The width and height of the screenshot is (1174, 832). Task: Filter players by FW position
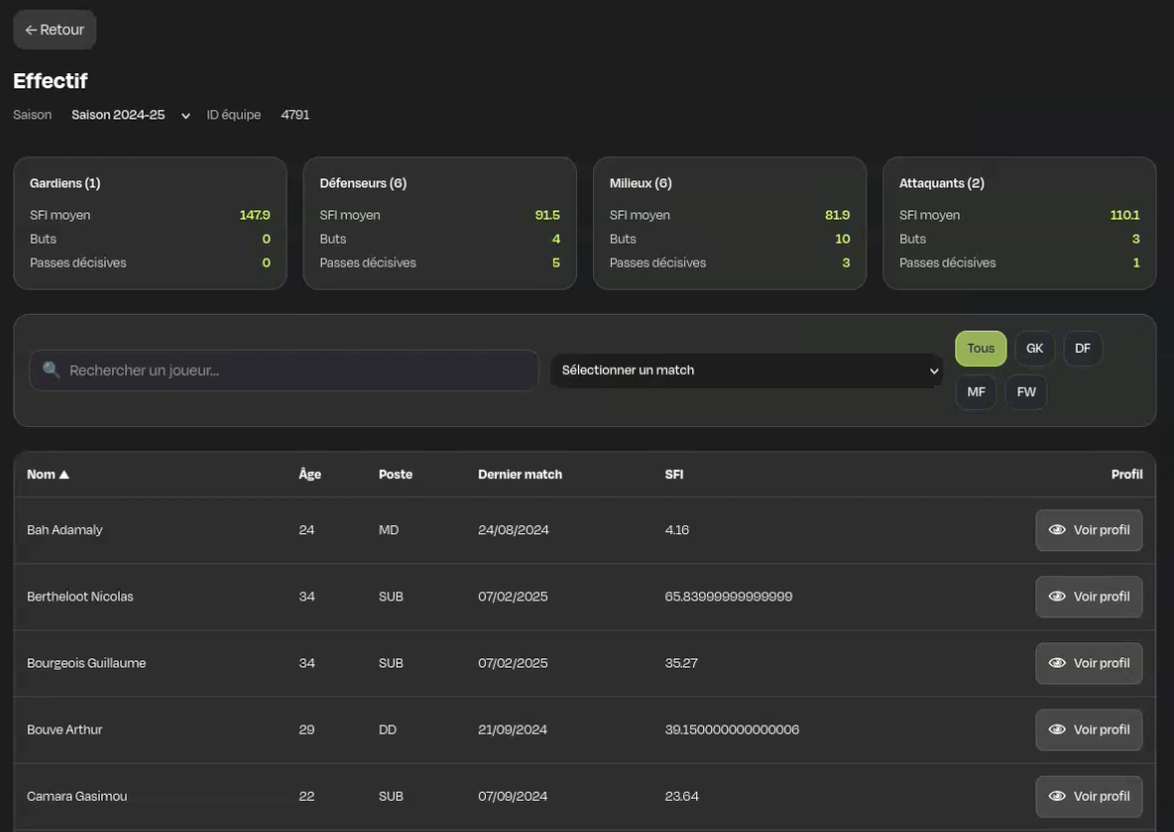click(1026, 392)
